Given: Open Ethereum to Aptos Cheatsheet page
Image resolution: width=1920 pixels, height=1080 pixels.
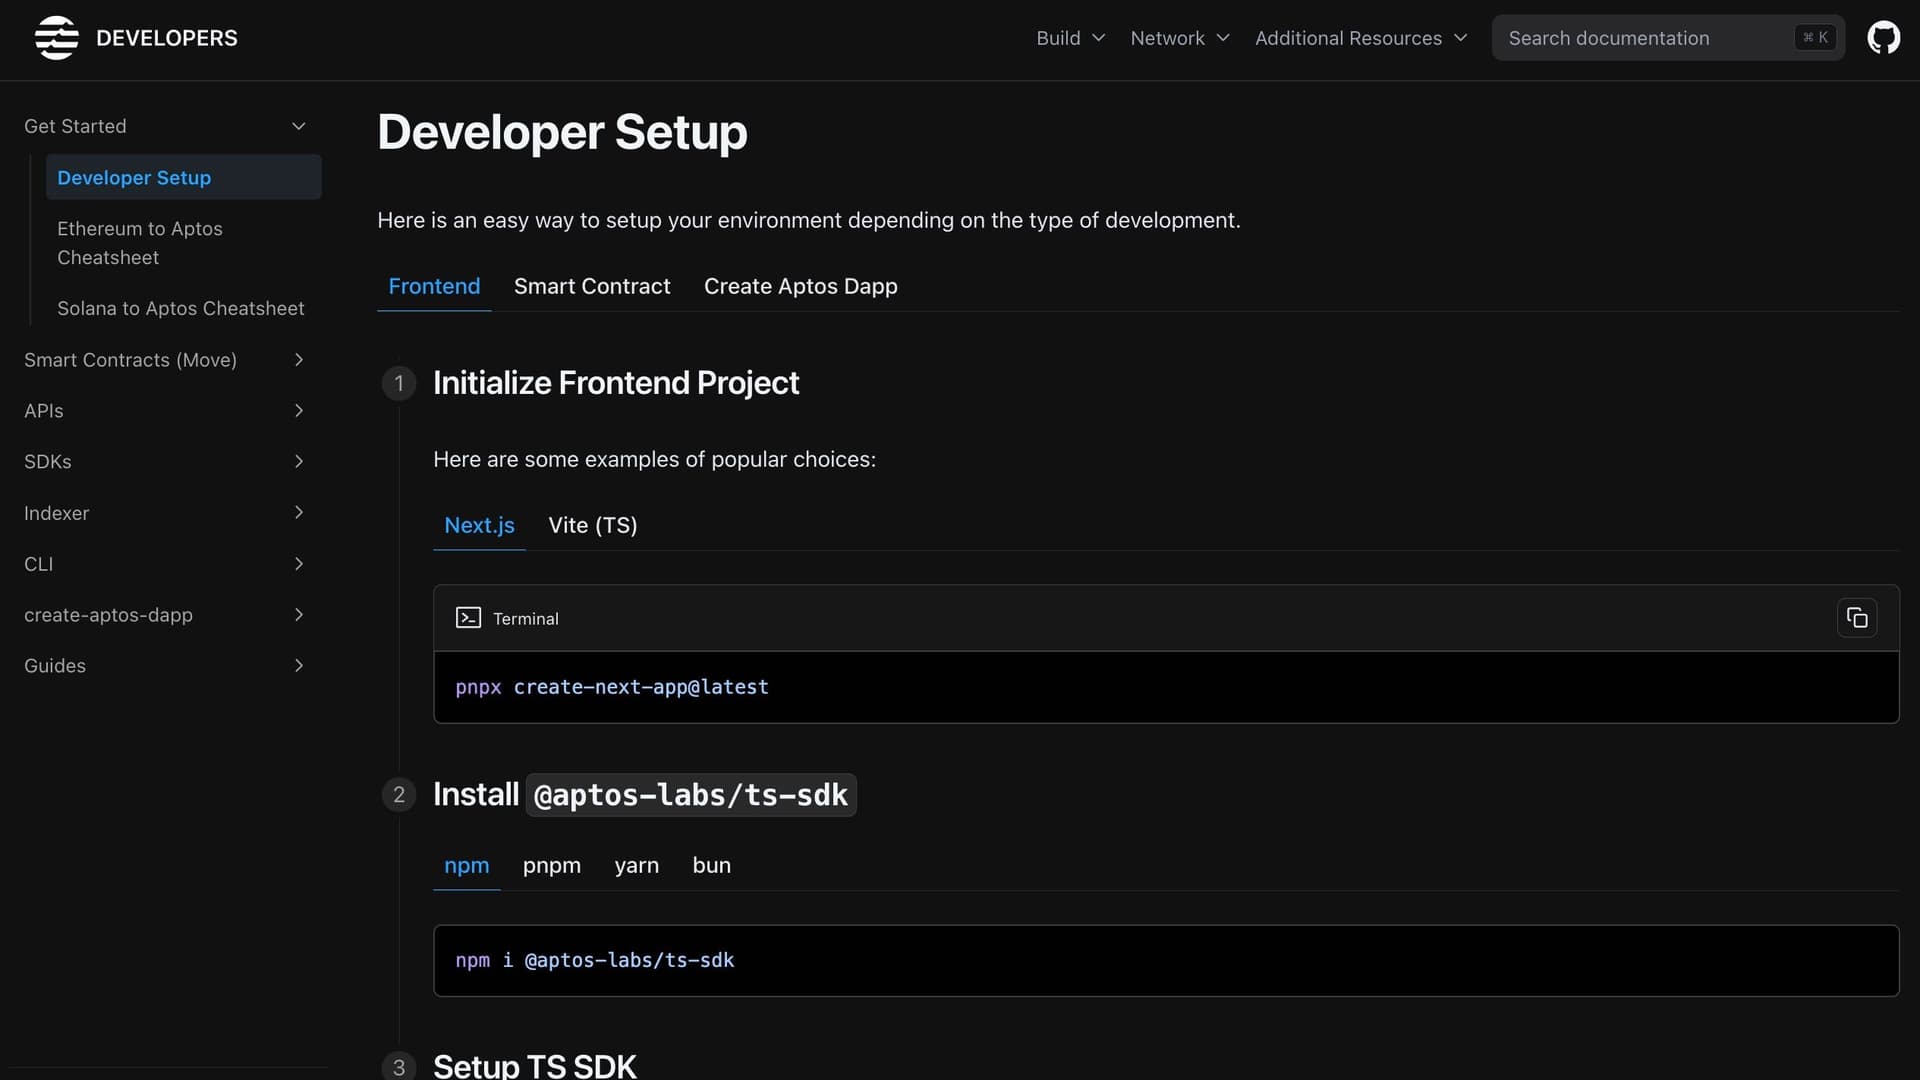Looking at the screenshot, I should point(183,243).
